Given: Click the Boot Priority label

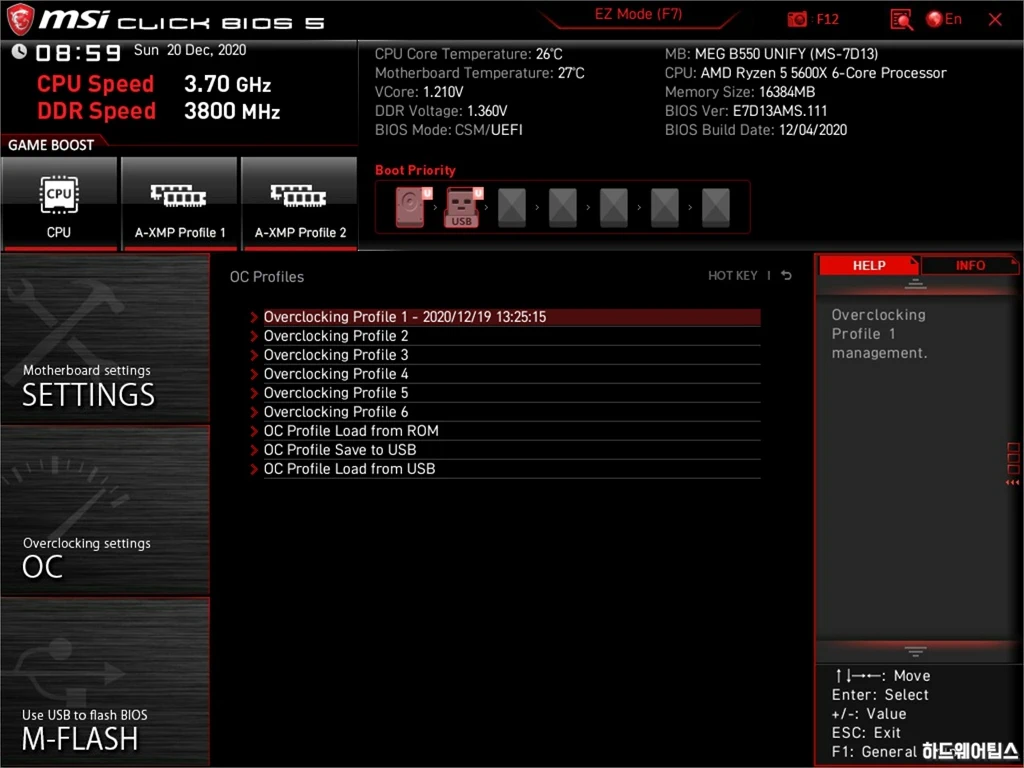Looking at the screenshot, I should [x=415, y=170].
